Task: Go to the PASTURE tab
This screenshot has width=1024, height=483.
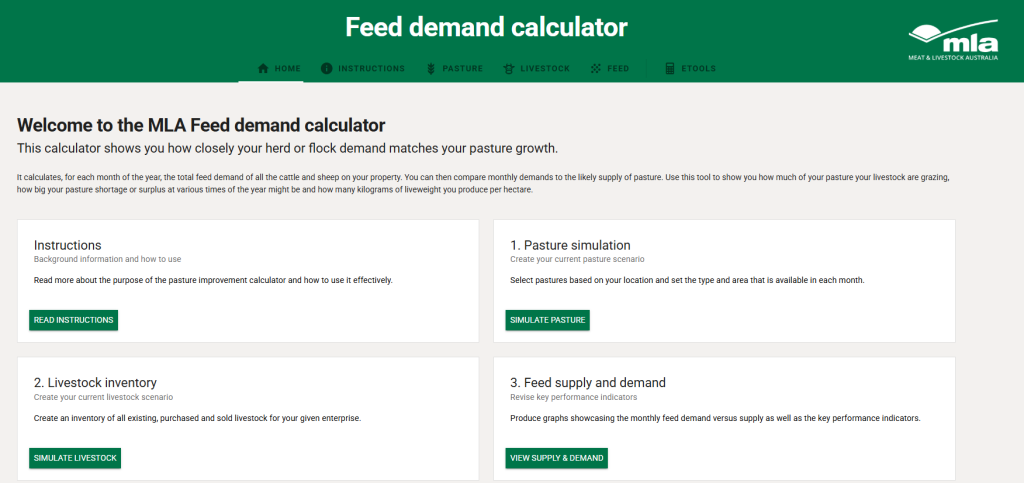Action: point(455,69)
